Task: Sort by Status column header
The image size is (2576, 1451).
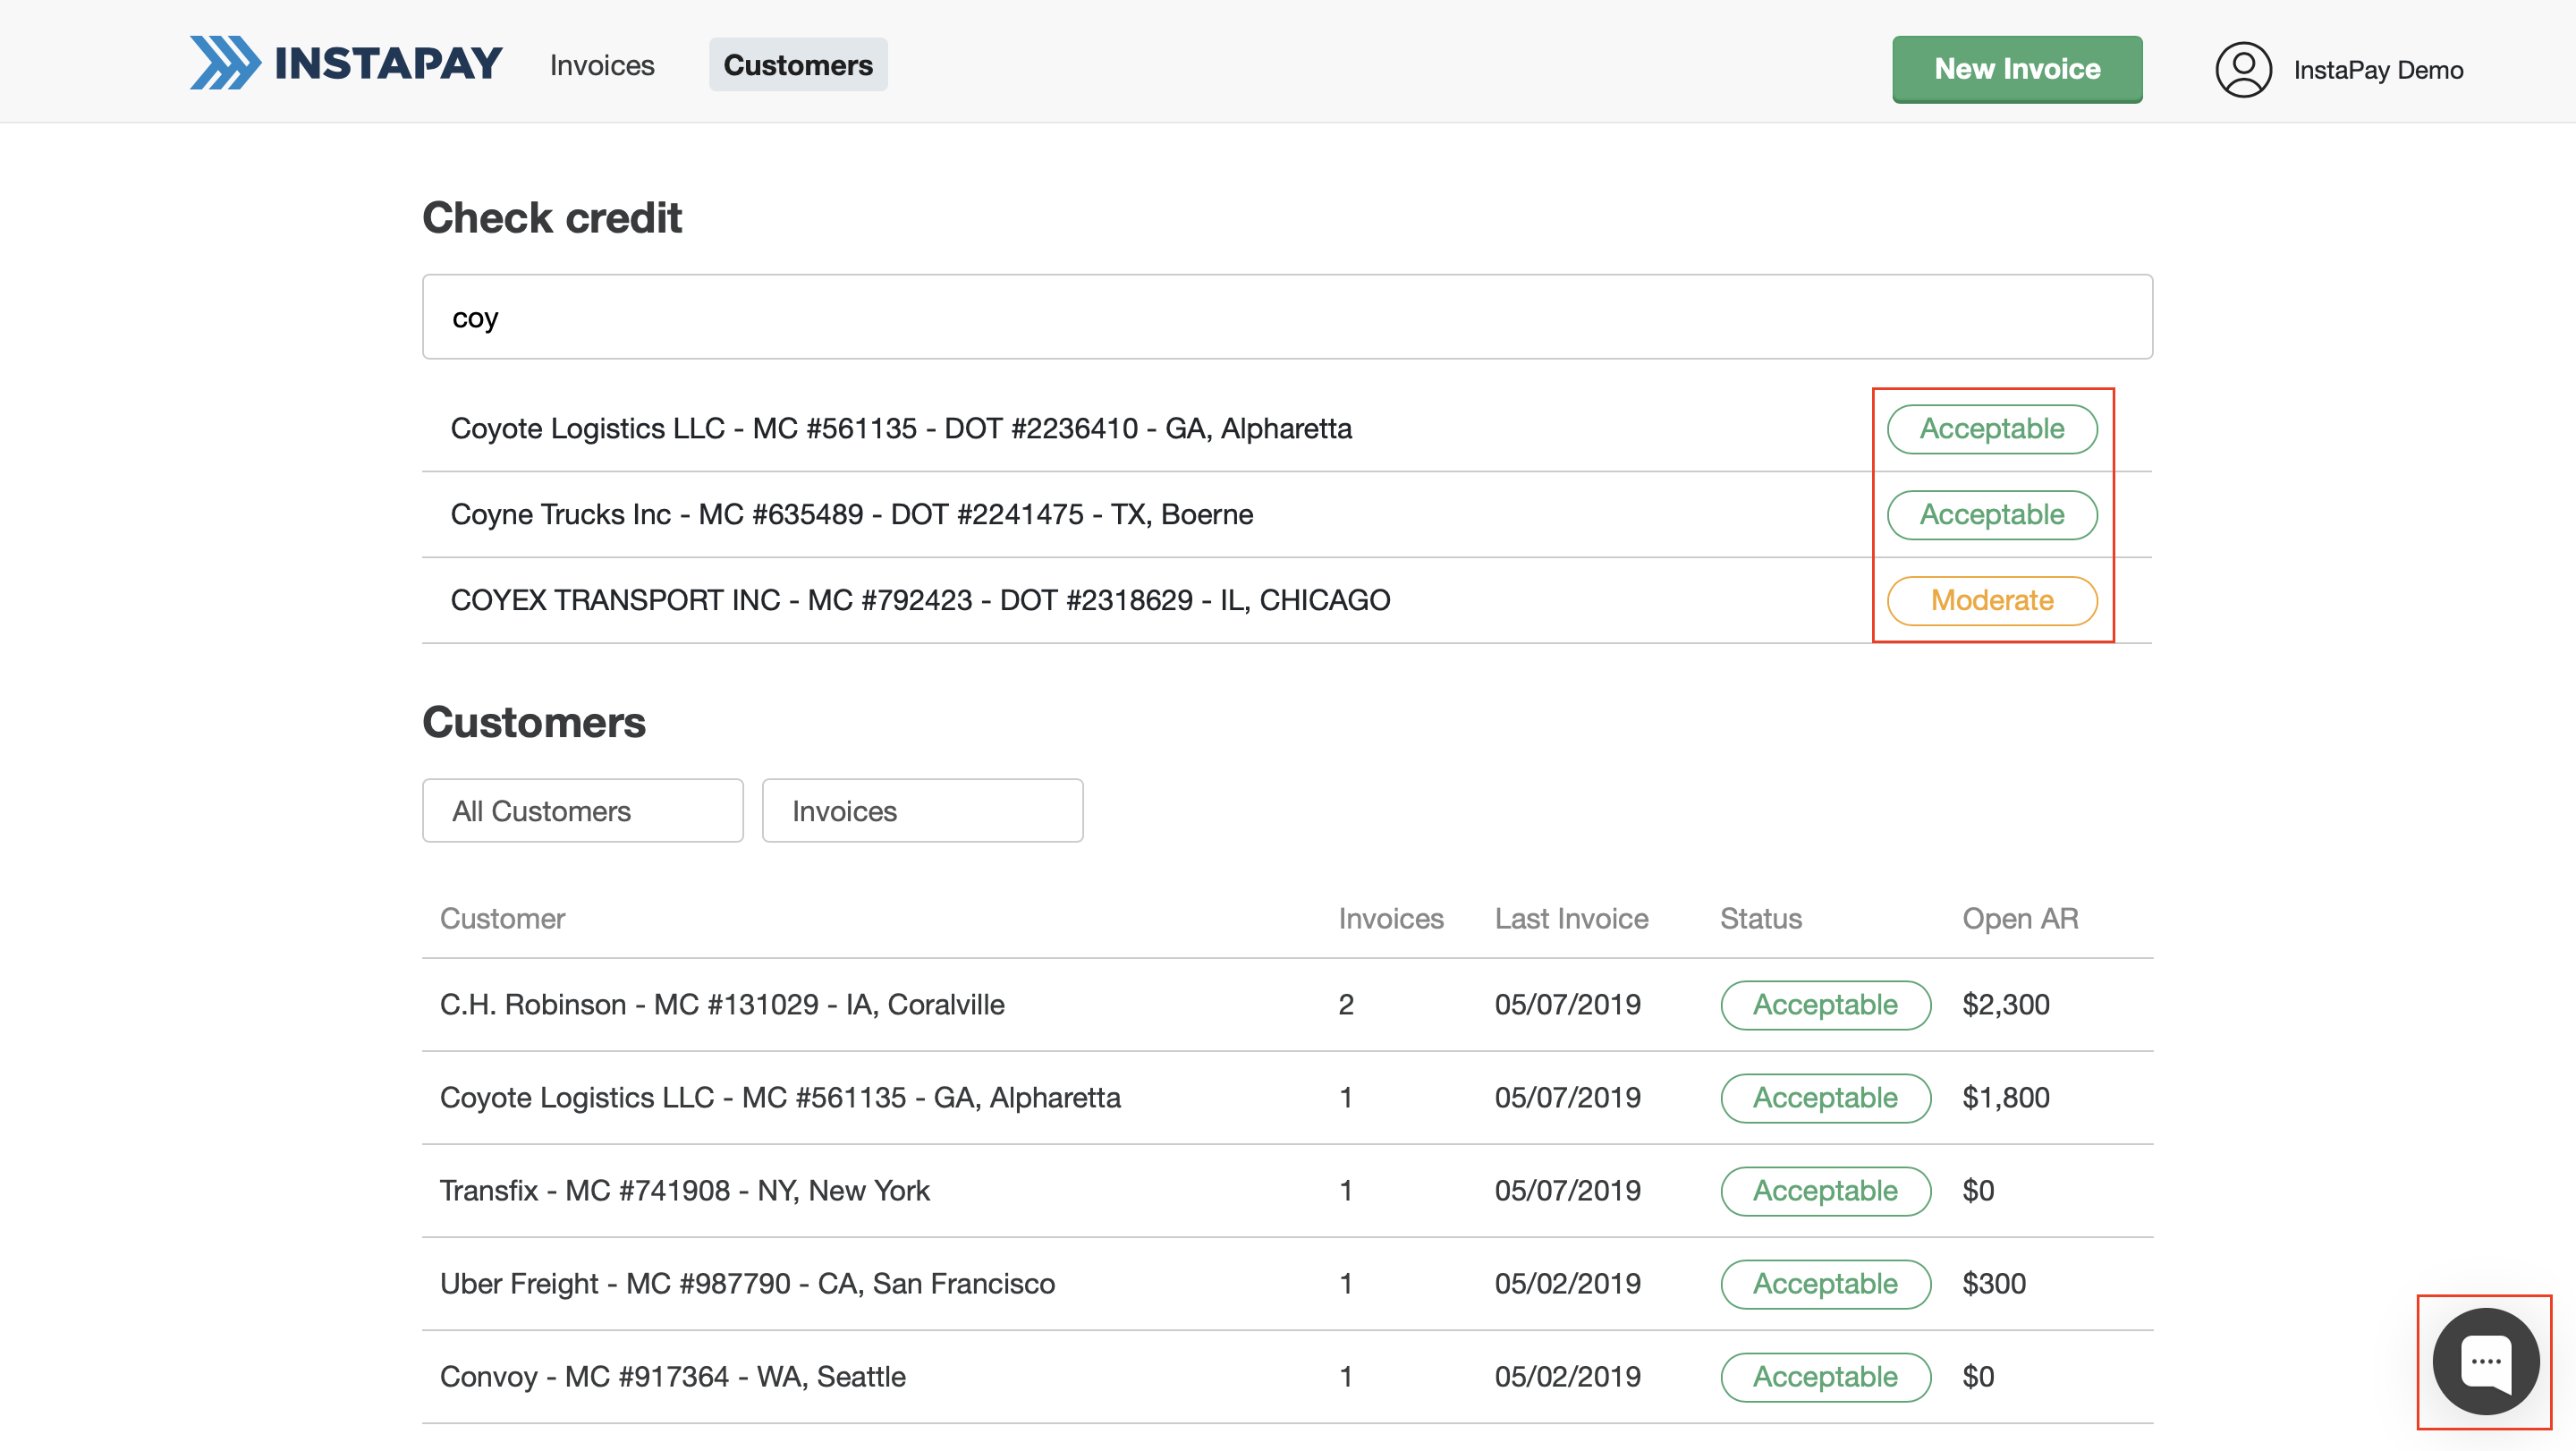Action: point(1761,918)
